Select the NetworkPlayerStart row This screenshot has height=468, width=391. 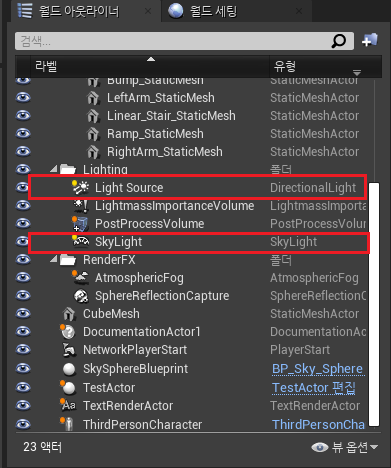click(192, 350)
